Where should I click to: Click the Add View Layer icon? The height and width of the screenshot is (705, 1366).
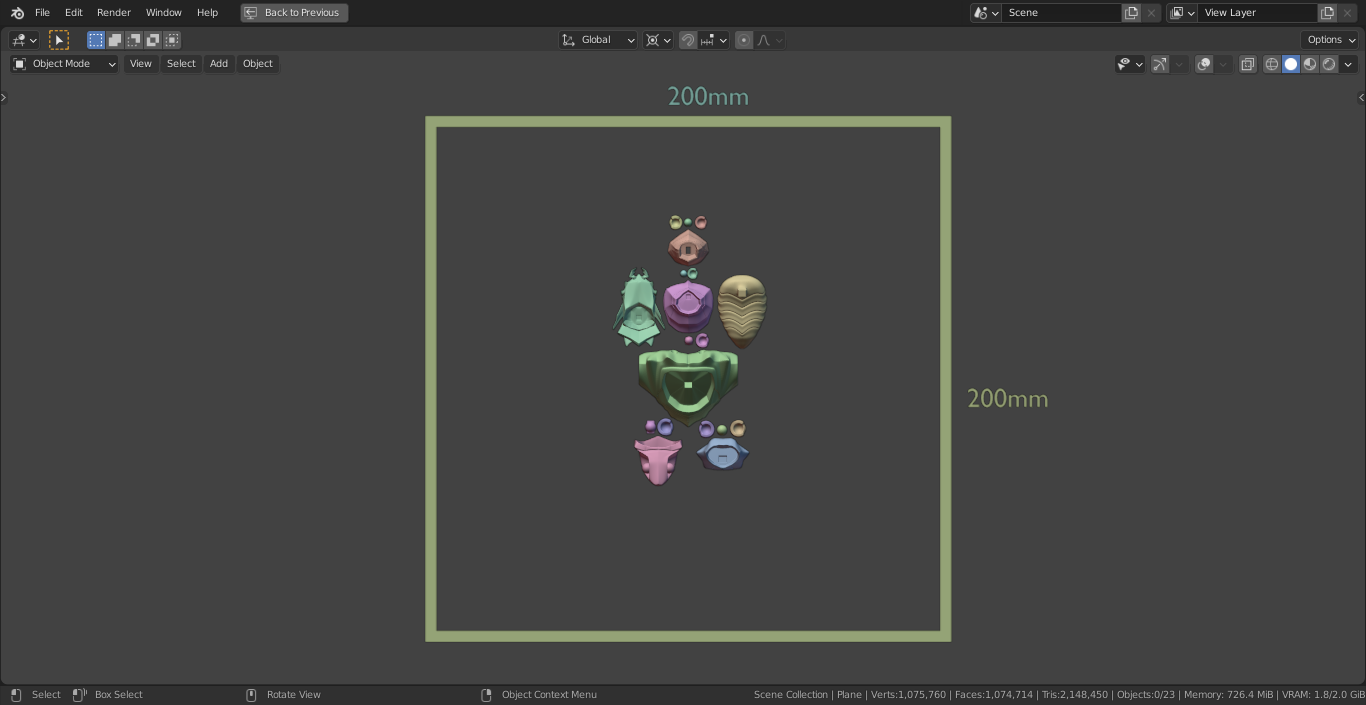click(x=1327, y=13)
